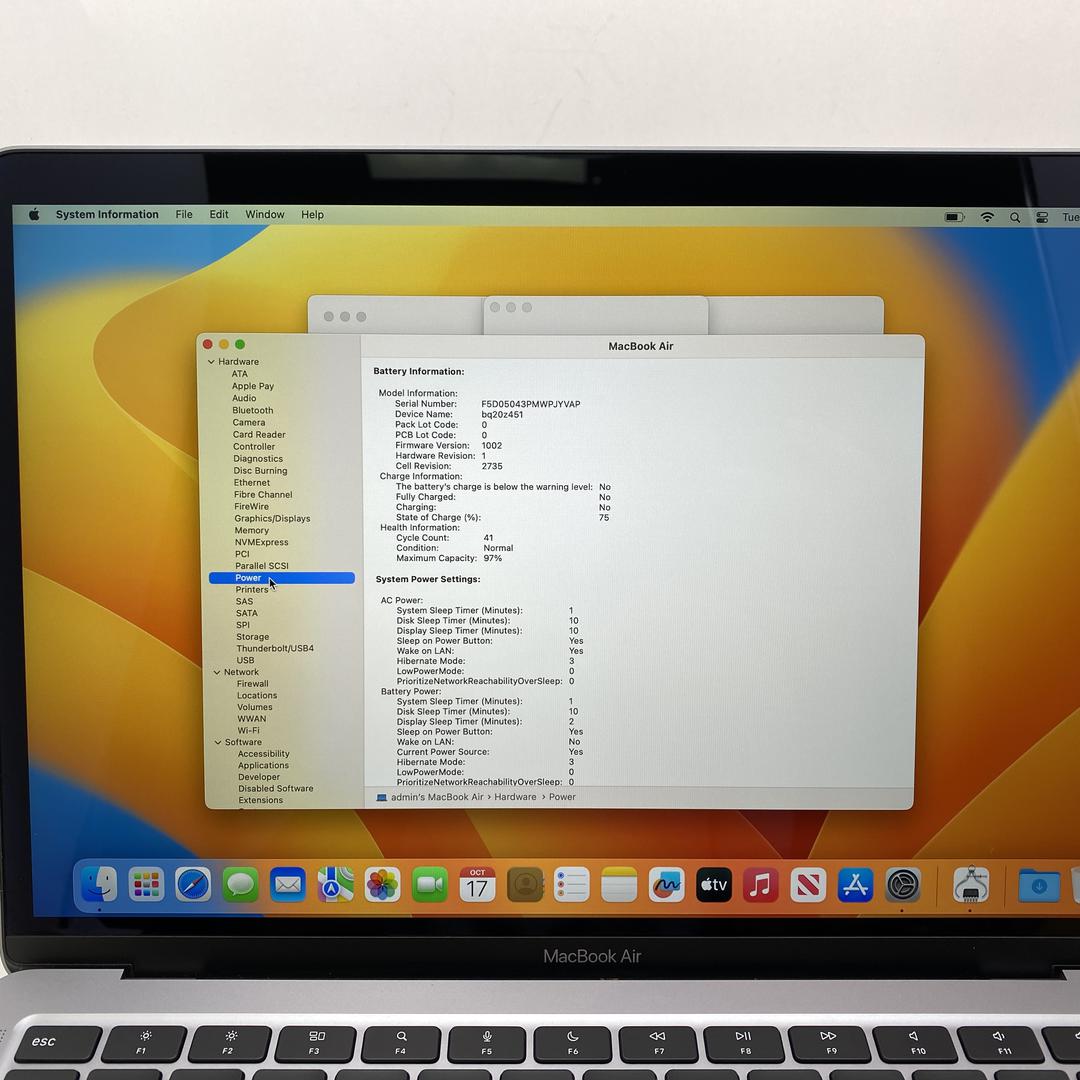Viewport: 1080px width, 1080px height.
Task: Select NVMExpress in the sidebar
Action: click(x=262, y=542)
